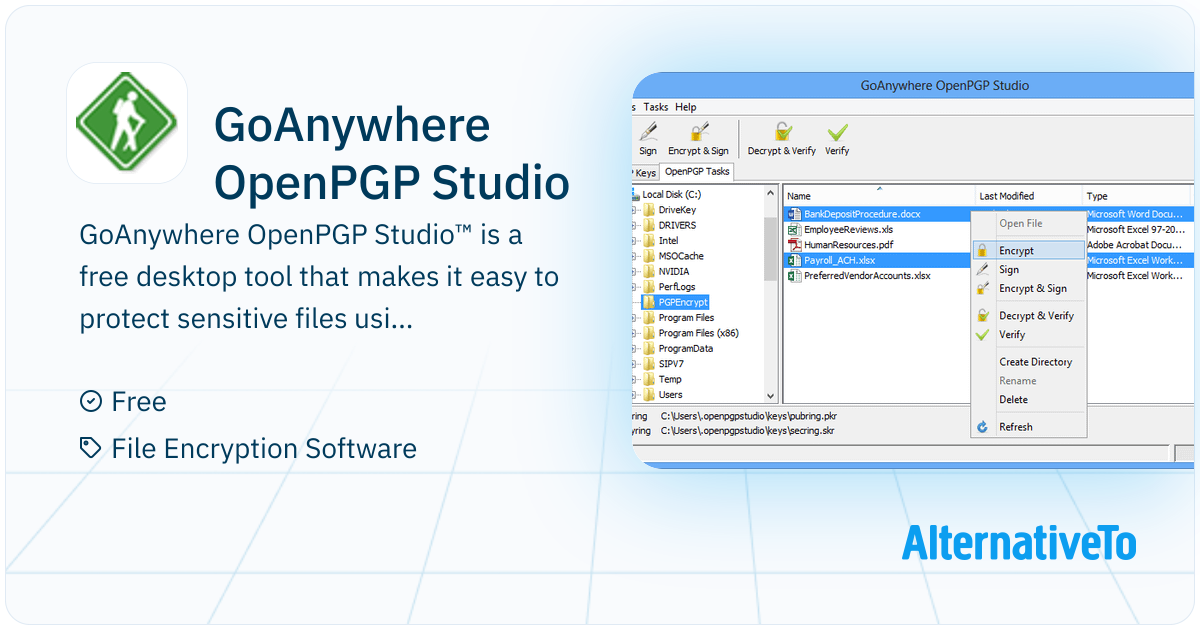Click the Word icon beside BankDepositProcedure.docx
The height and width of the screenshot is (630, 1200).
(795, 214)
